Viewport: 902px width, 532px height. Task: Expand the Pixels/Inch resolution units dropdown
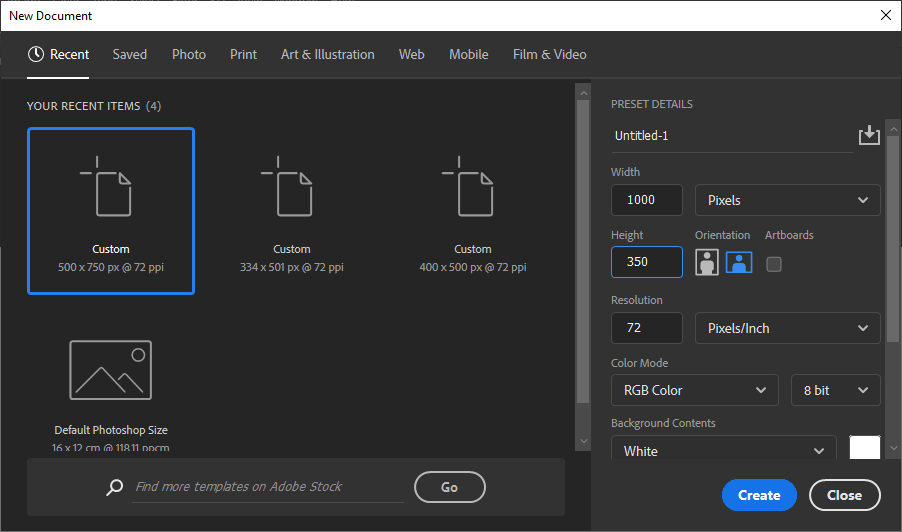[x=787, y=328]
